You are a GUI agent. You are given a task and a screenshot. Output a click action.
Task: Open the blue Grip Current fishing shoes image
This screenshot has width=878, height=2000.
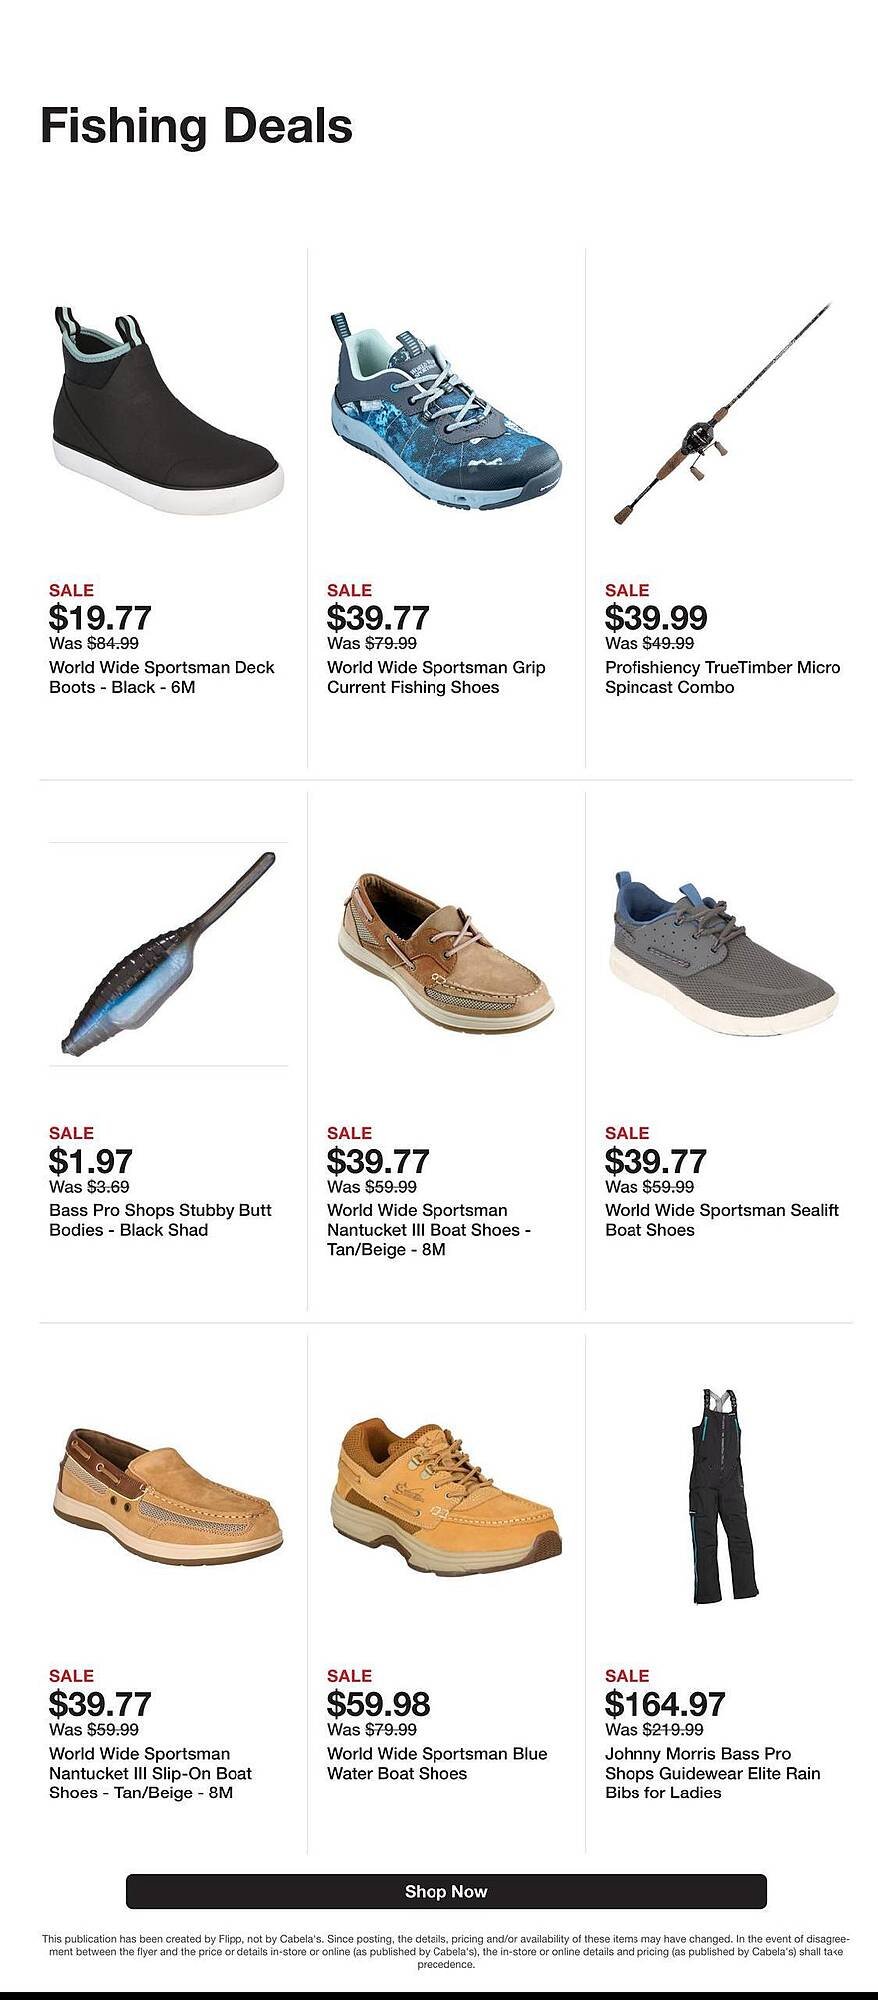point(445,414)
